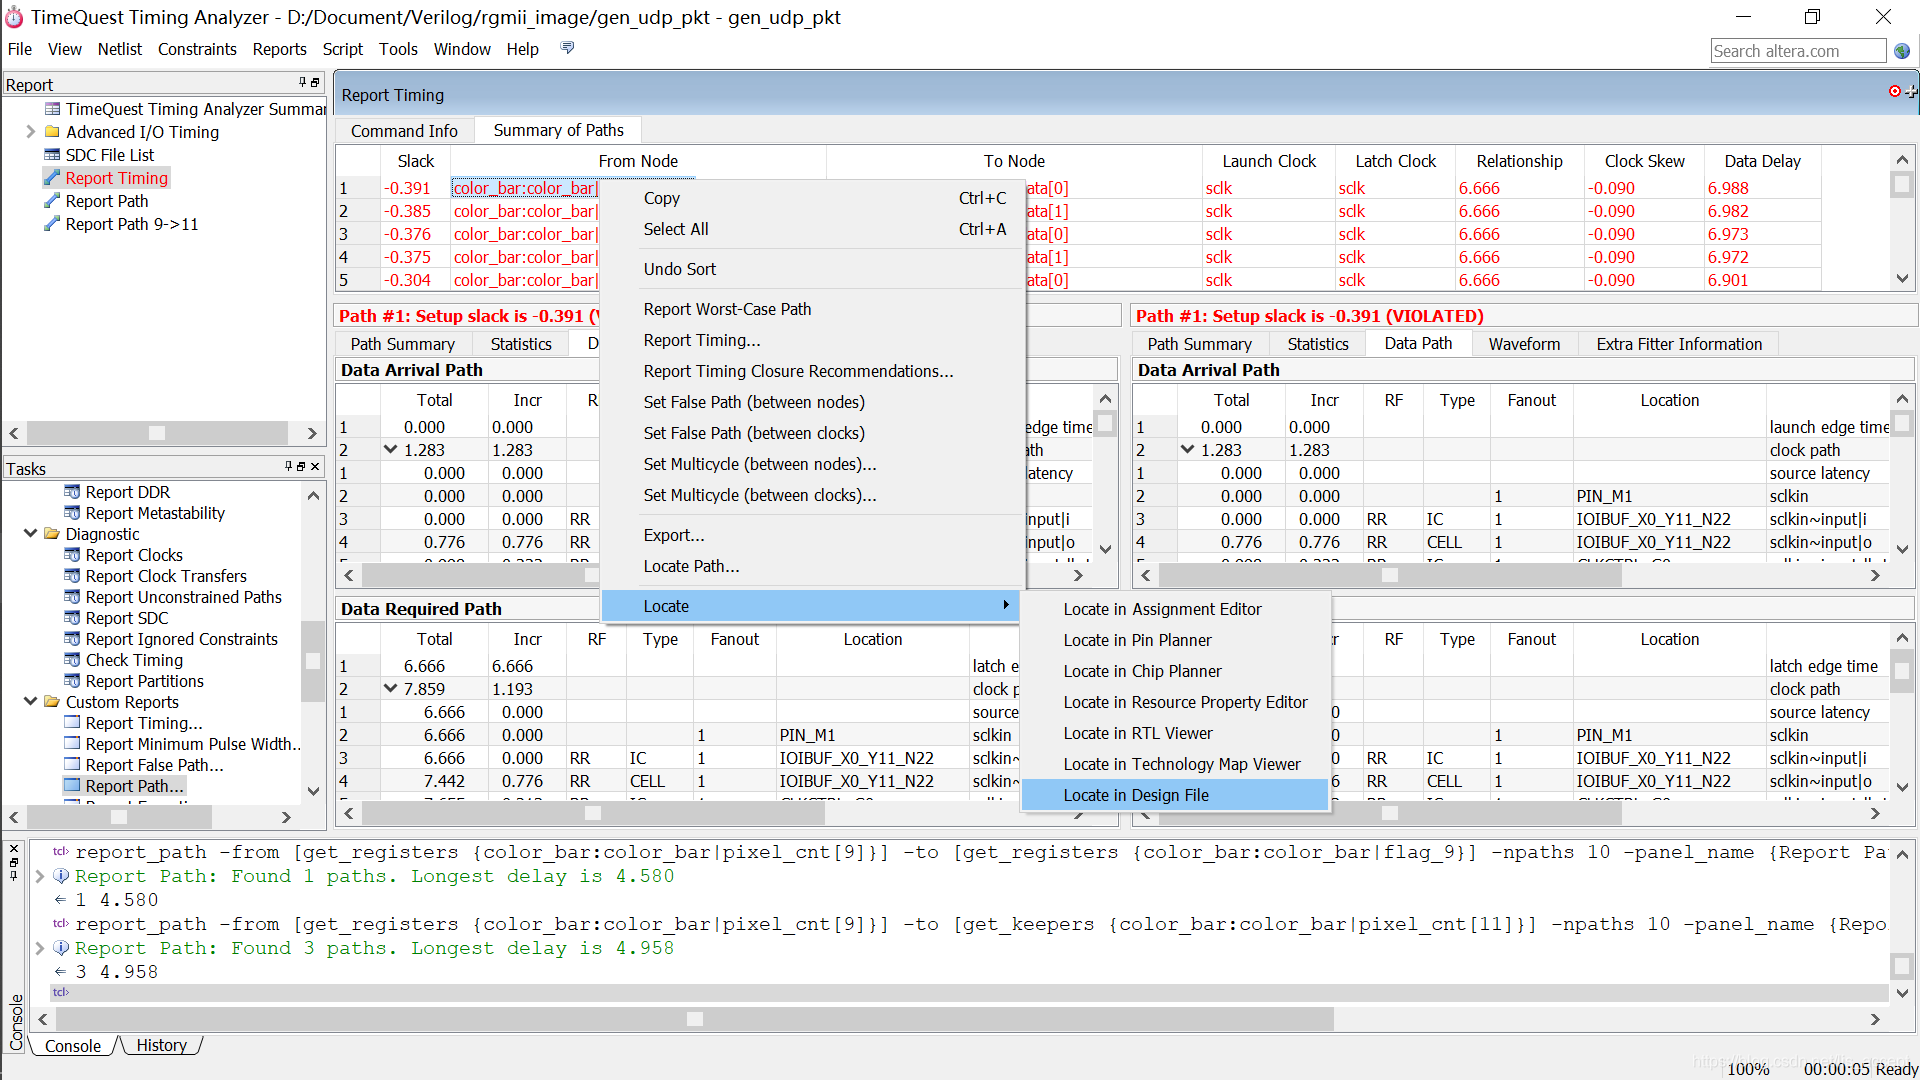This screenshot has width=1920, height=1080.
Task: Click slack value -0.376 in row 3
Action: click(407, 234)
